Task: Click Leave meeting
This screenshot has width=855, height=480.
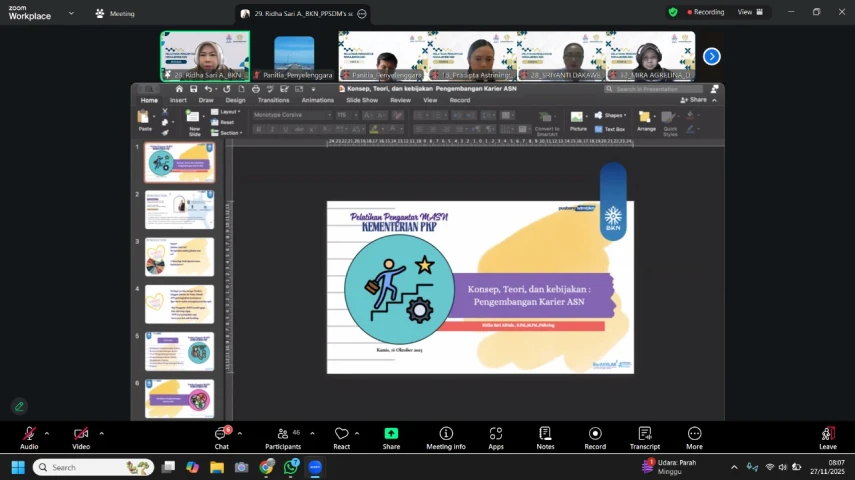Action: point(827,438)
